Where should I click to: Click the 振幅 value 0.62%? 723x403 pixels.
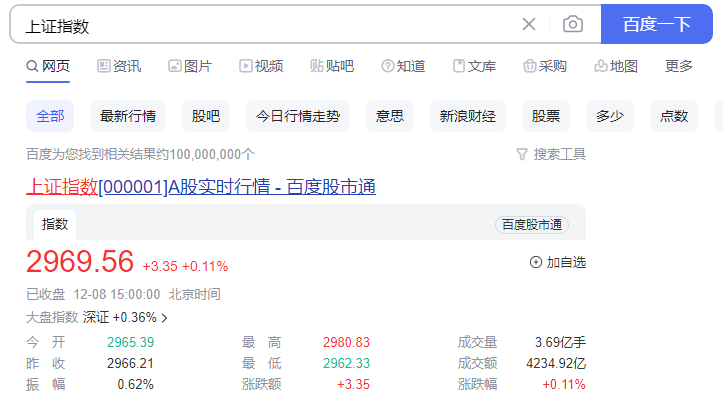click(136, 384)
